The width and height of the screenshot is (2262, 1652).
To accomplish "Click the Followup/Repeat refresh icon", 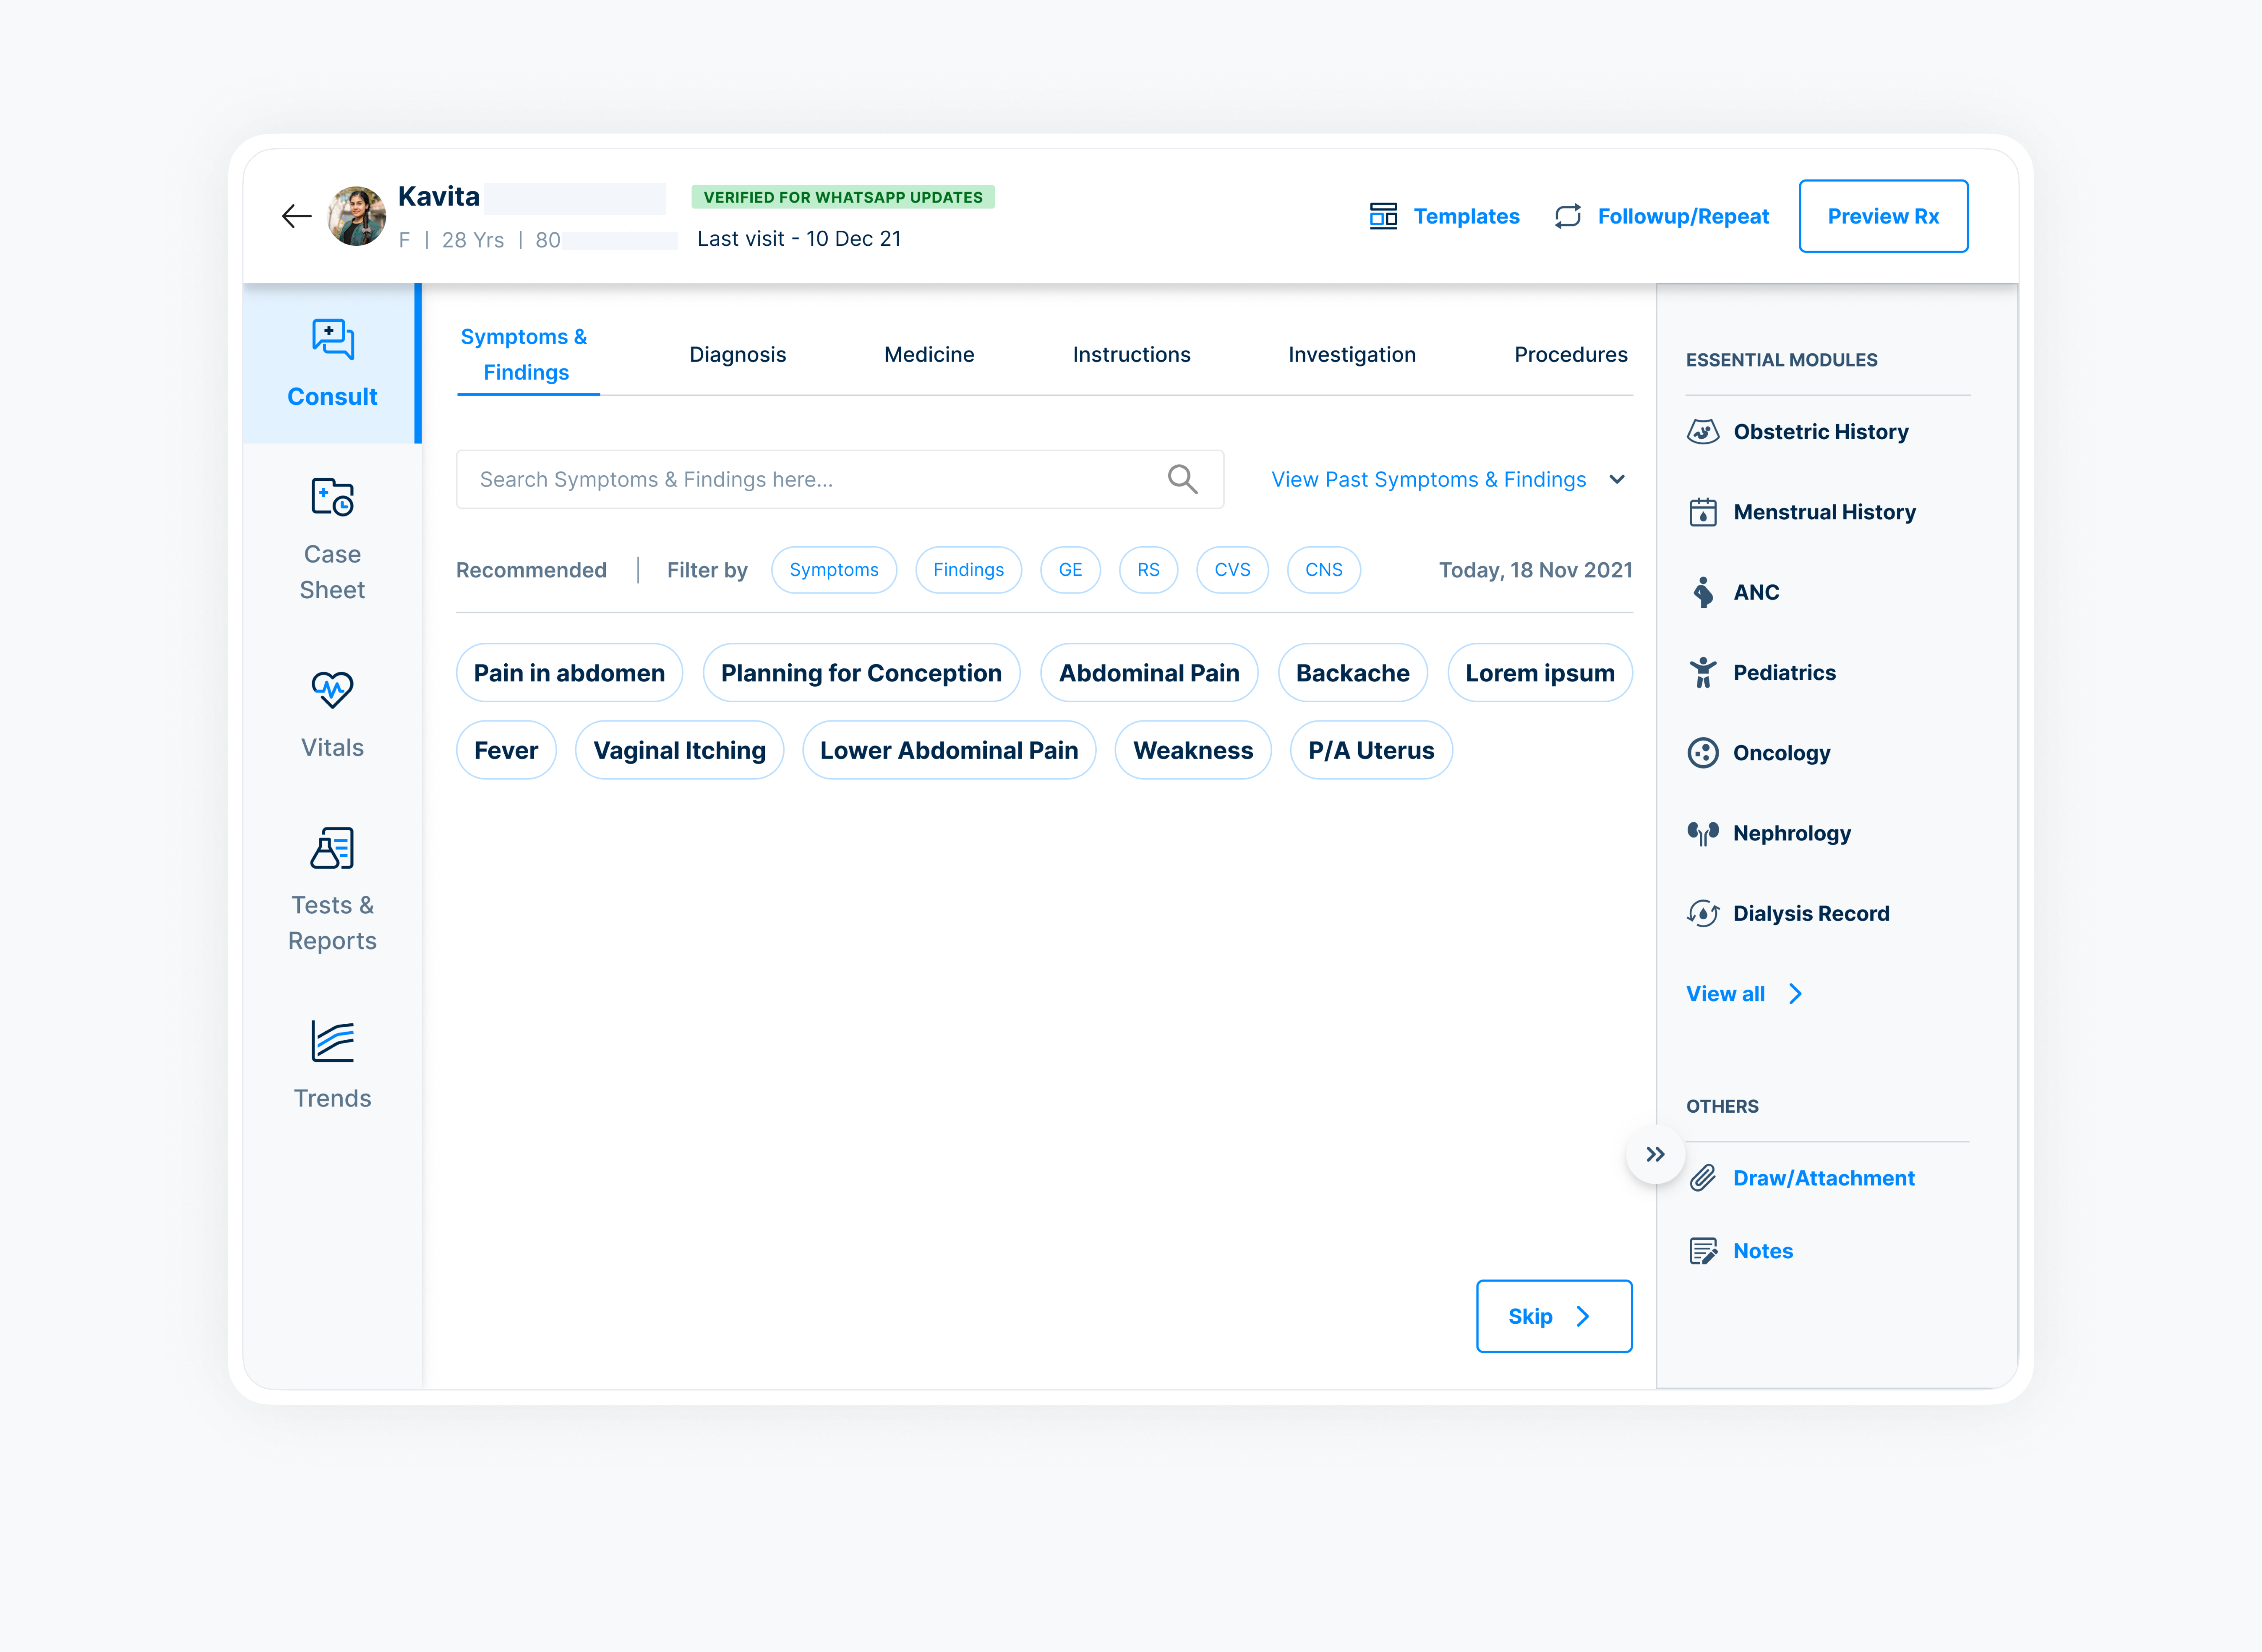I will pos(1568,216).
